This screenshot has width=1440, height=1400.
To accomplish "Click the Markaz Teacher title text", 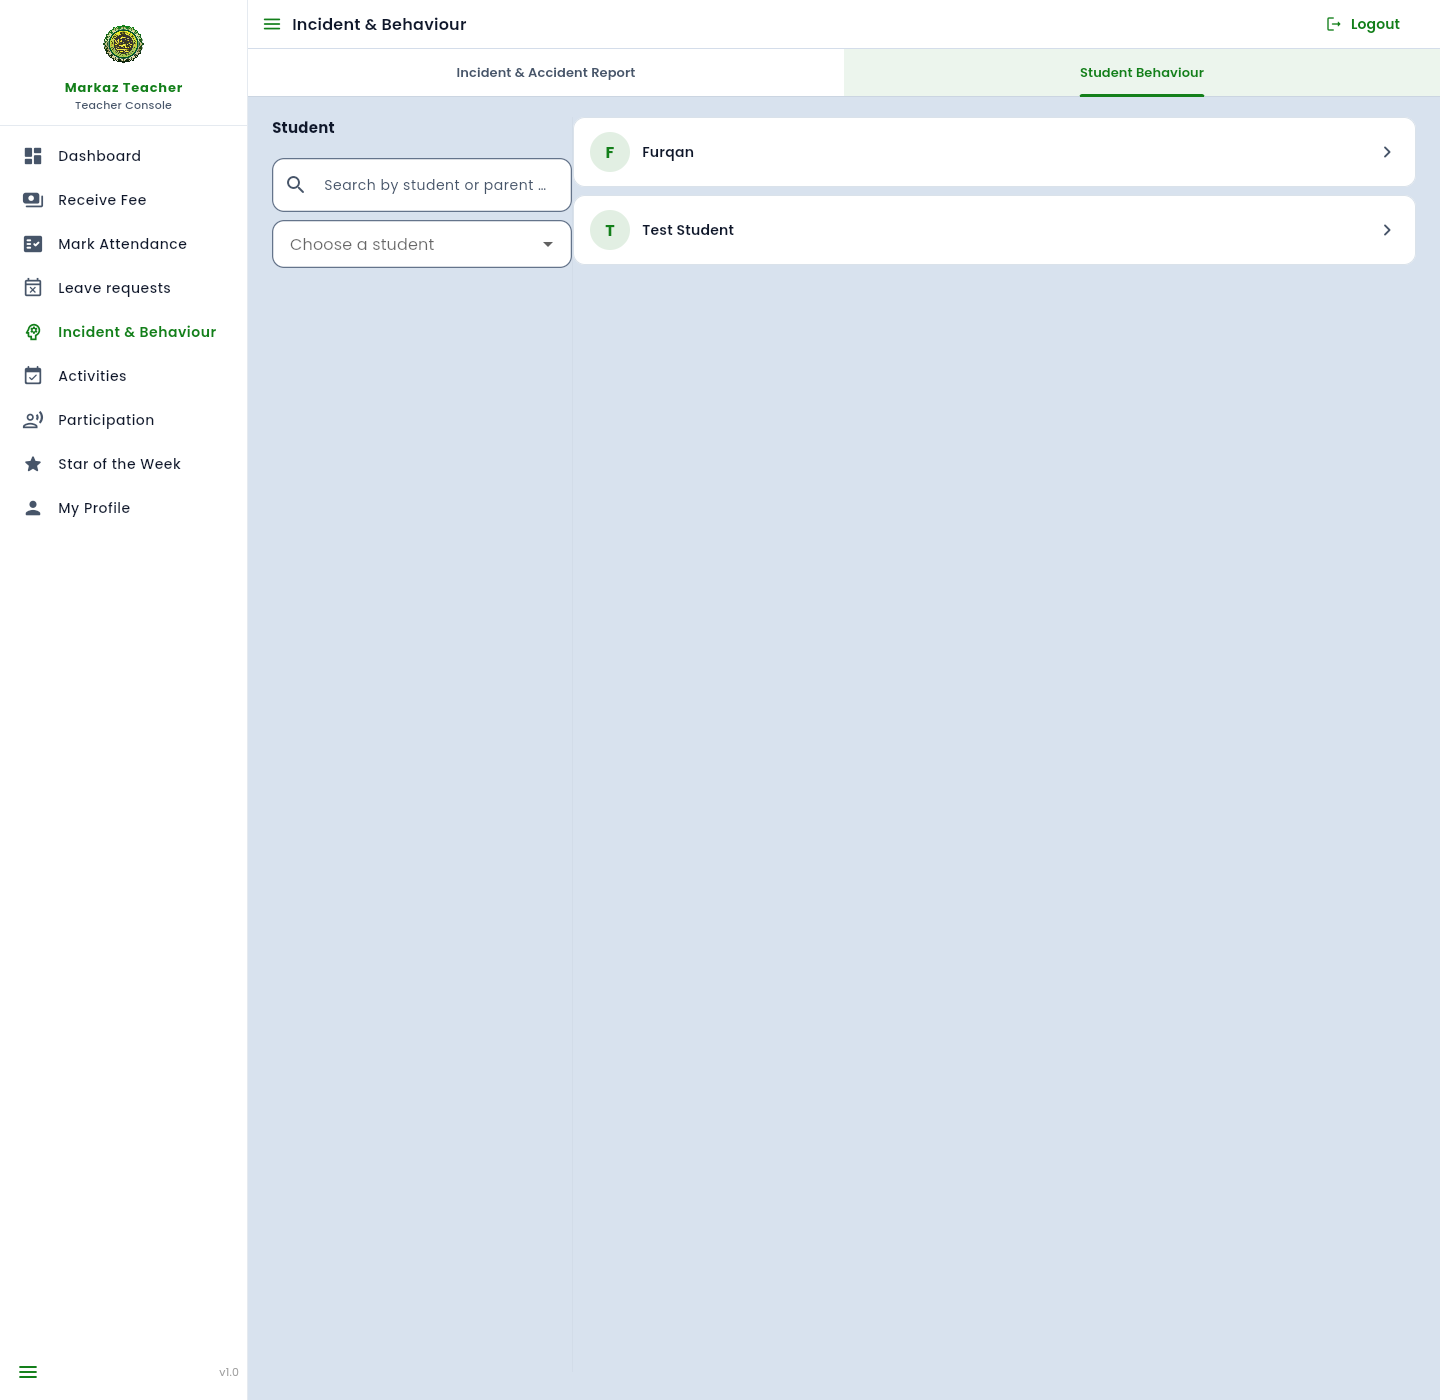I will click(x=124, y=88).
